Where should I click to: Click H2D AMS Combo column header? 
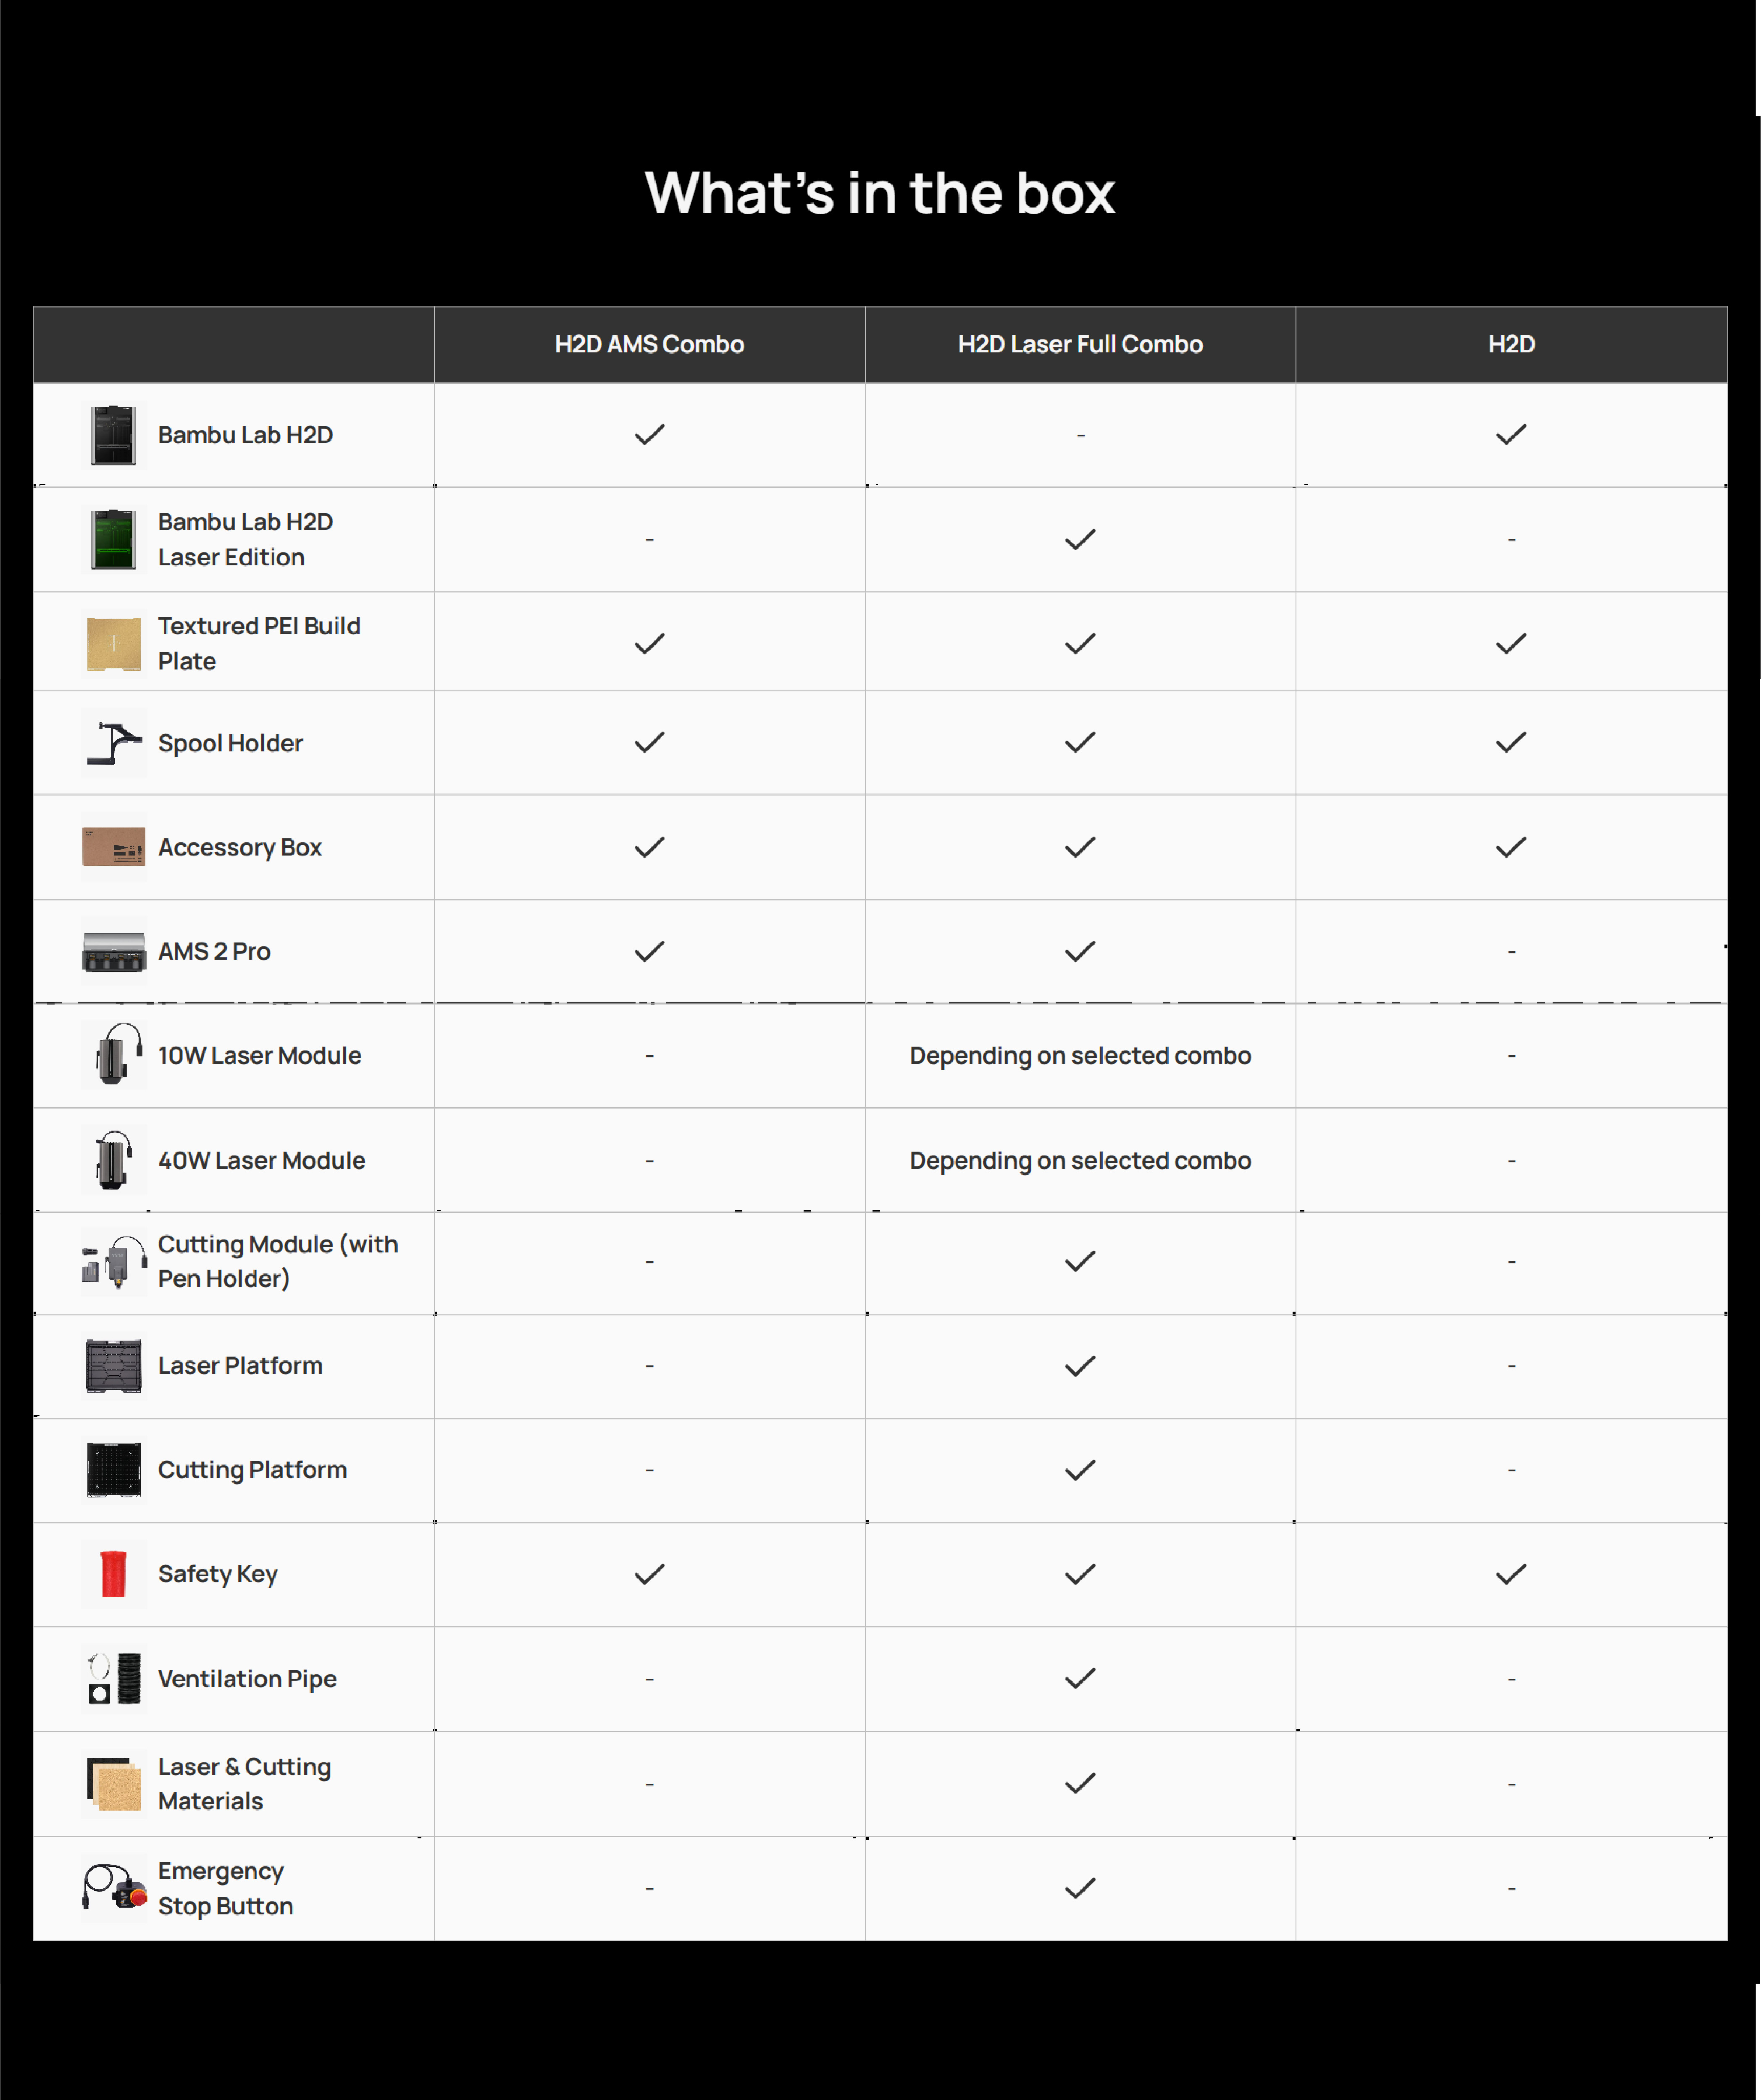[x=649, y=344]
